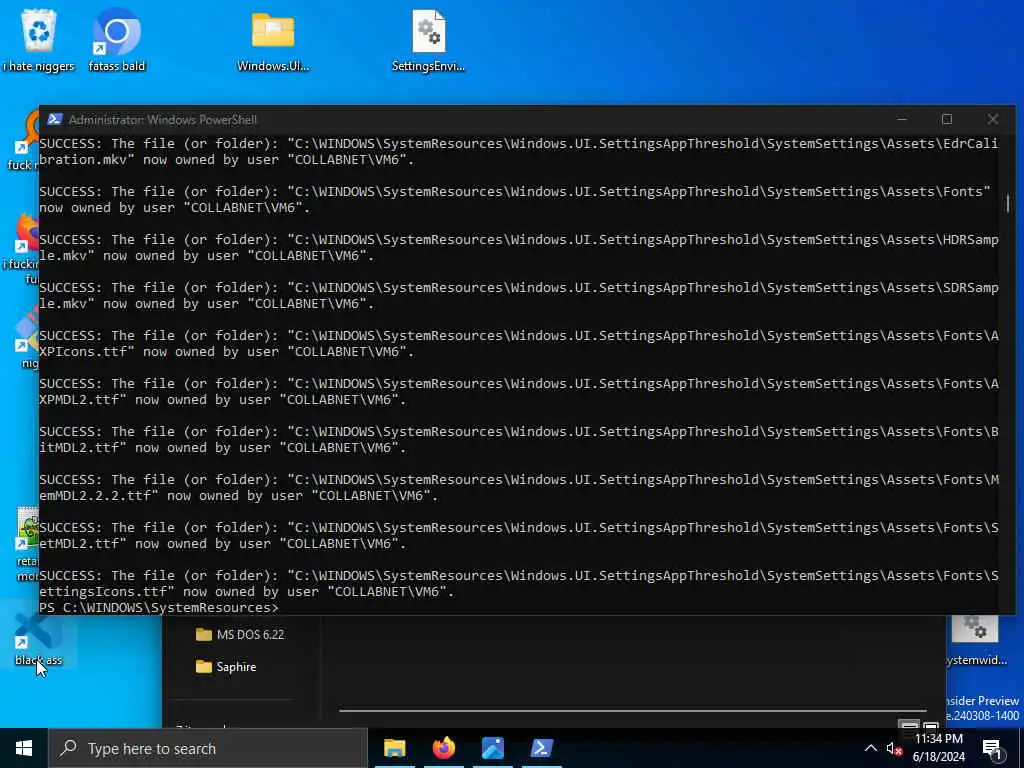Select the MS DOS 6.22 folder in File Explorer
This screenshot has width=1024, height=768.
coord(240,634)
